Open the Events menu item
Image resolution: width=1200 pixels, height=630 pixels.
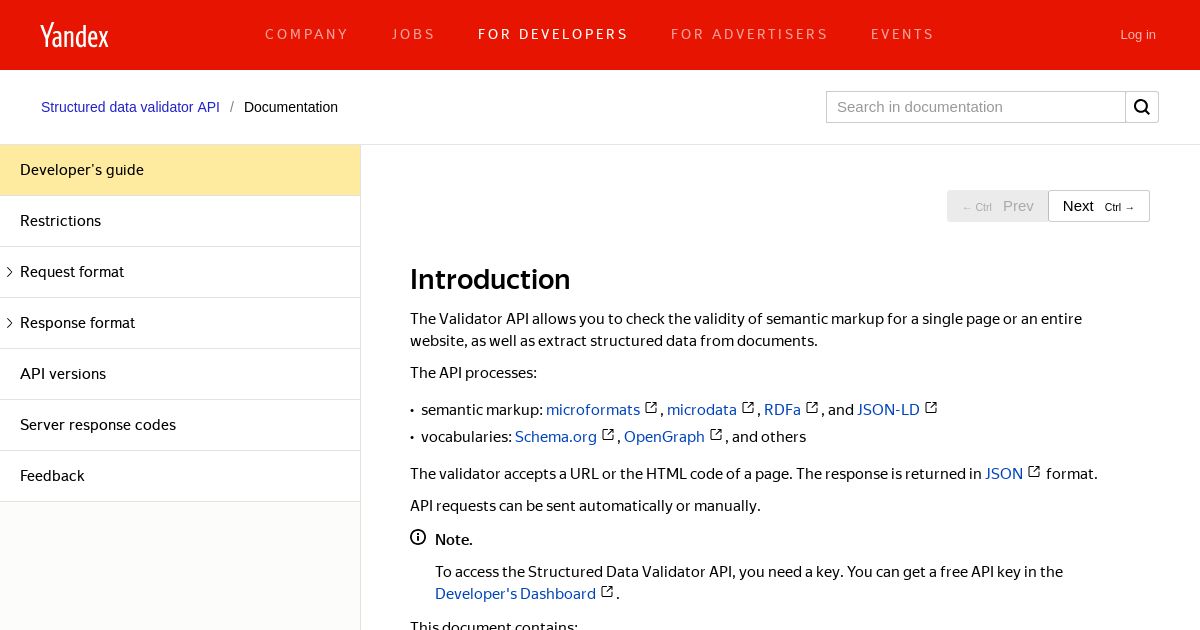pyautogui.click(x=902, y=34)
